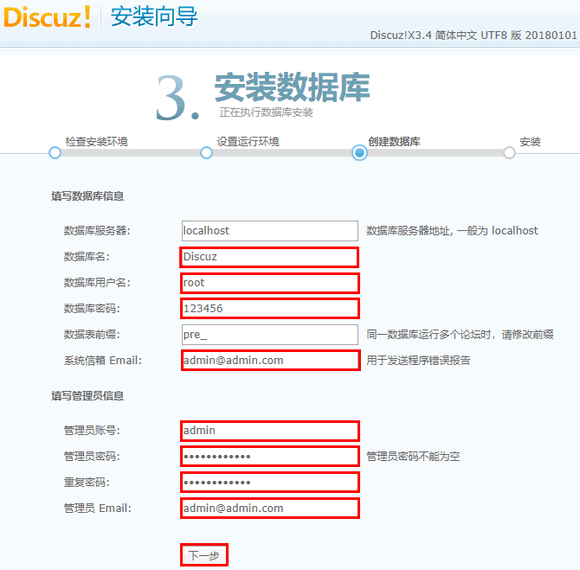Select the 数据库用户名 field containing root
580x570 pixels.
click(x=270, y=283)
